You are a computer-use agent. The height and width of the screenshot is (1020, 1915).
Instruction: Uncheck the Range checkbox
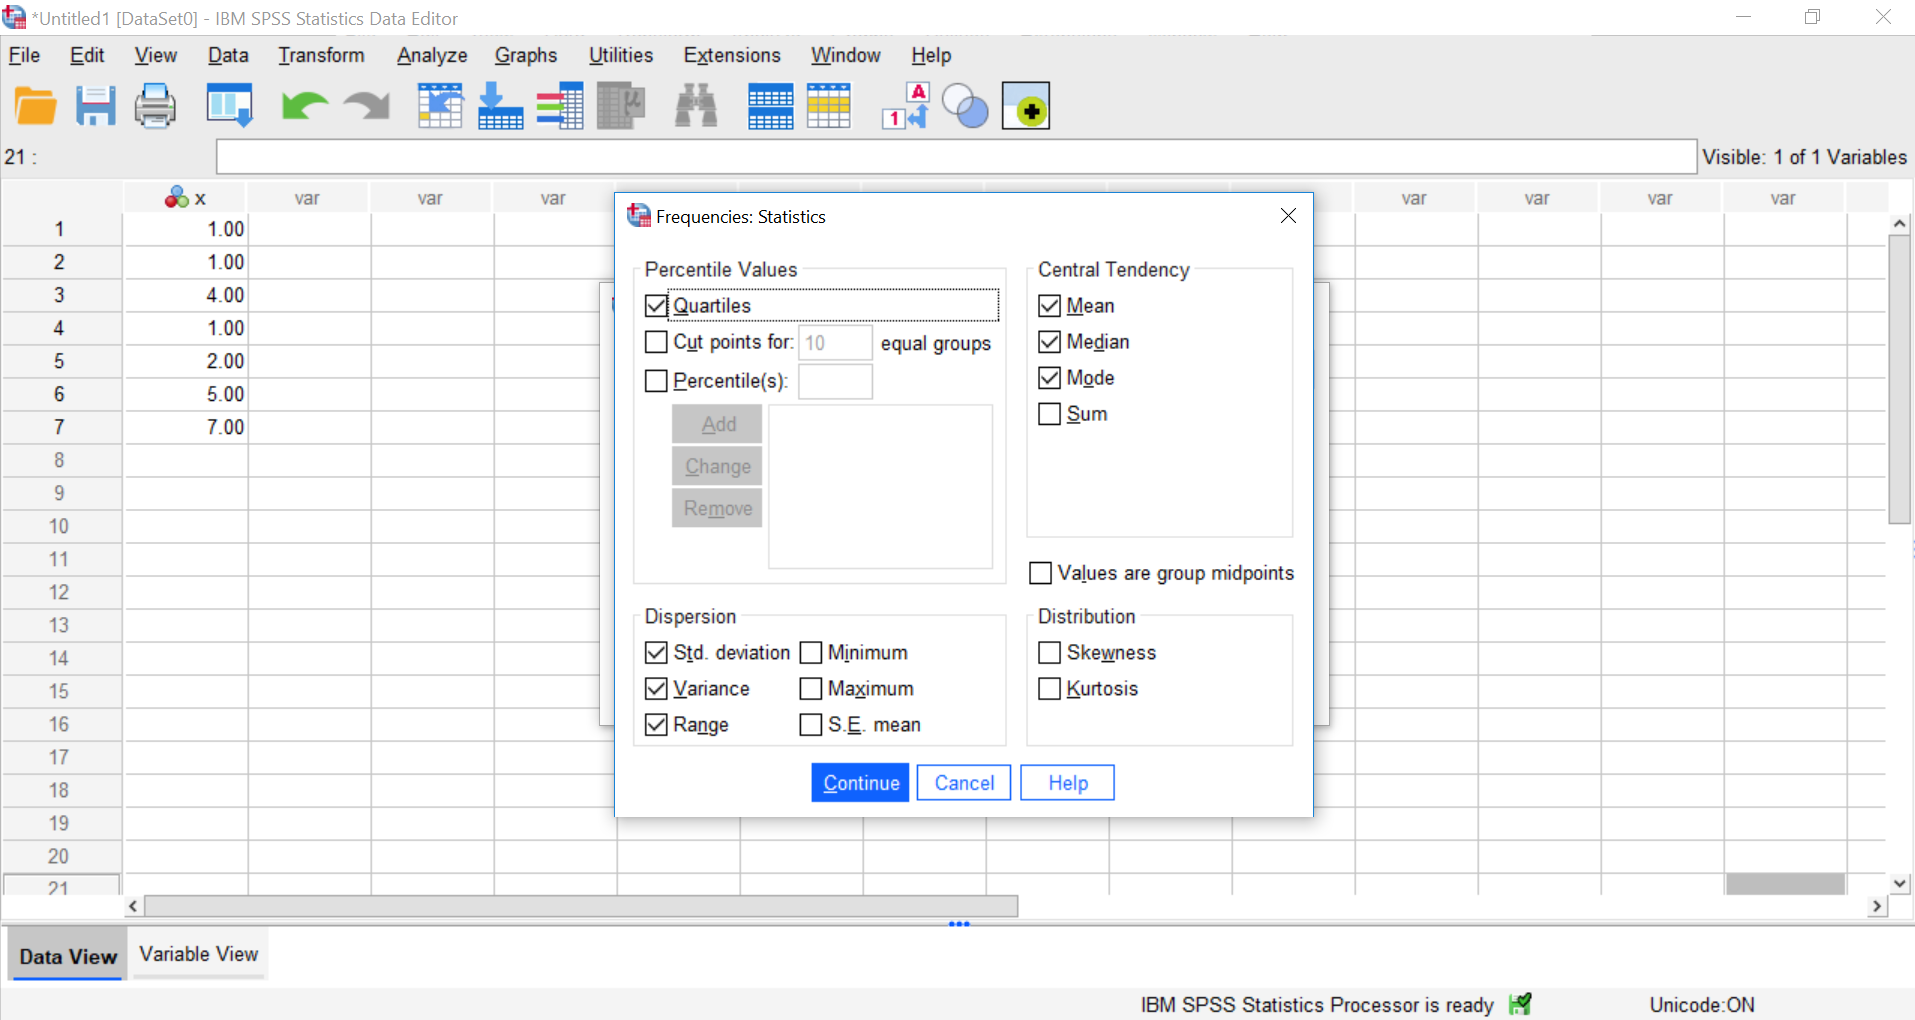656,725
